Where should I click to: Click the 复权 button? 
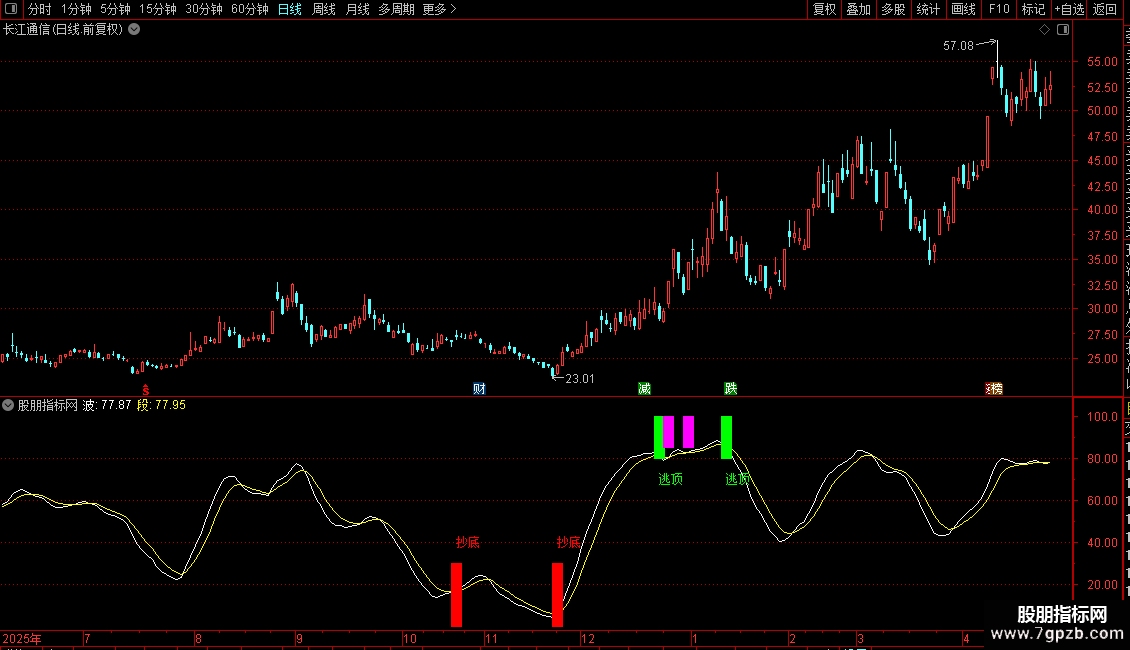(x=824, y=9)
